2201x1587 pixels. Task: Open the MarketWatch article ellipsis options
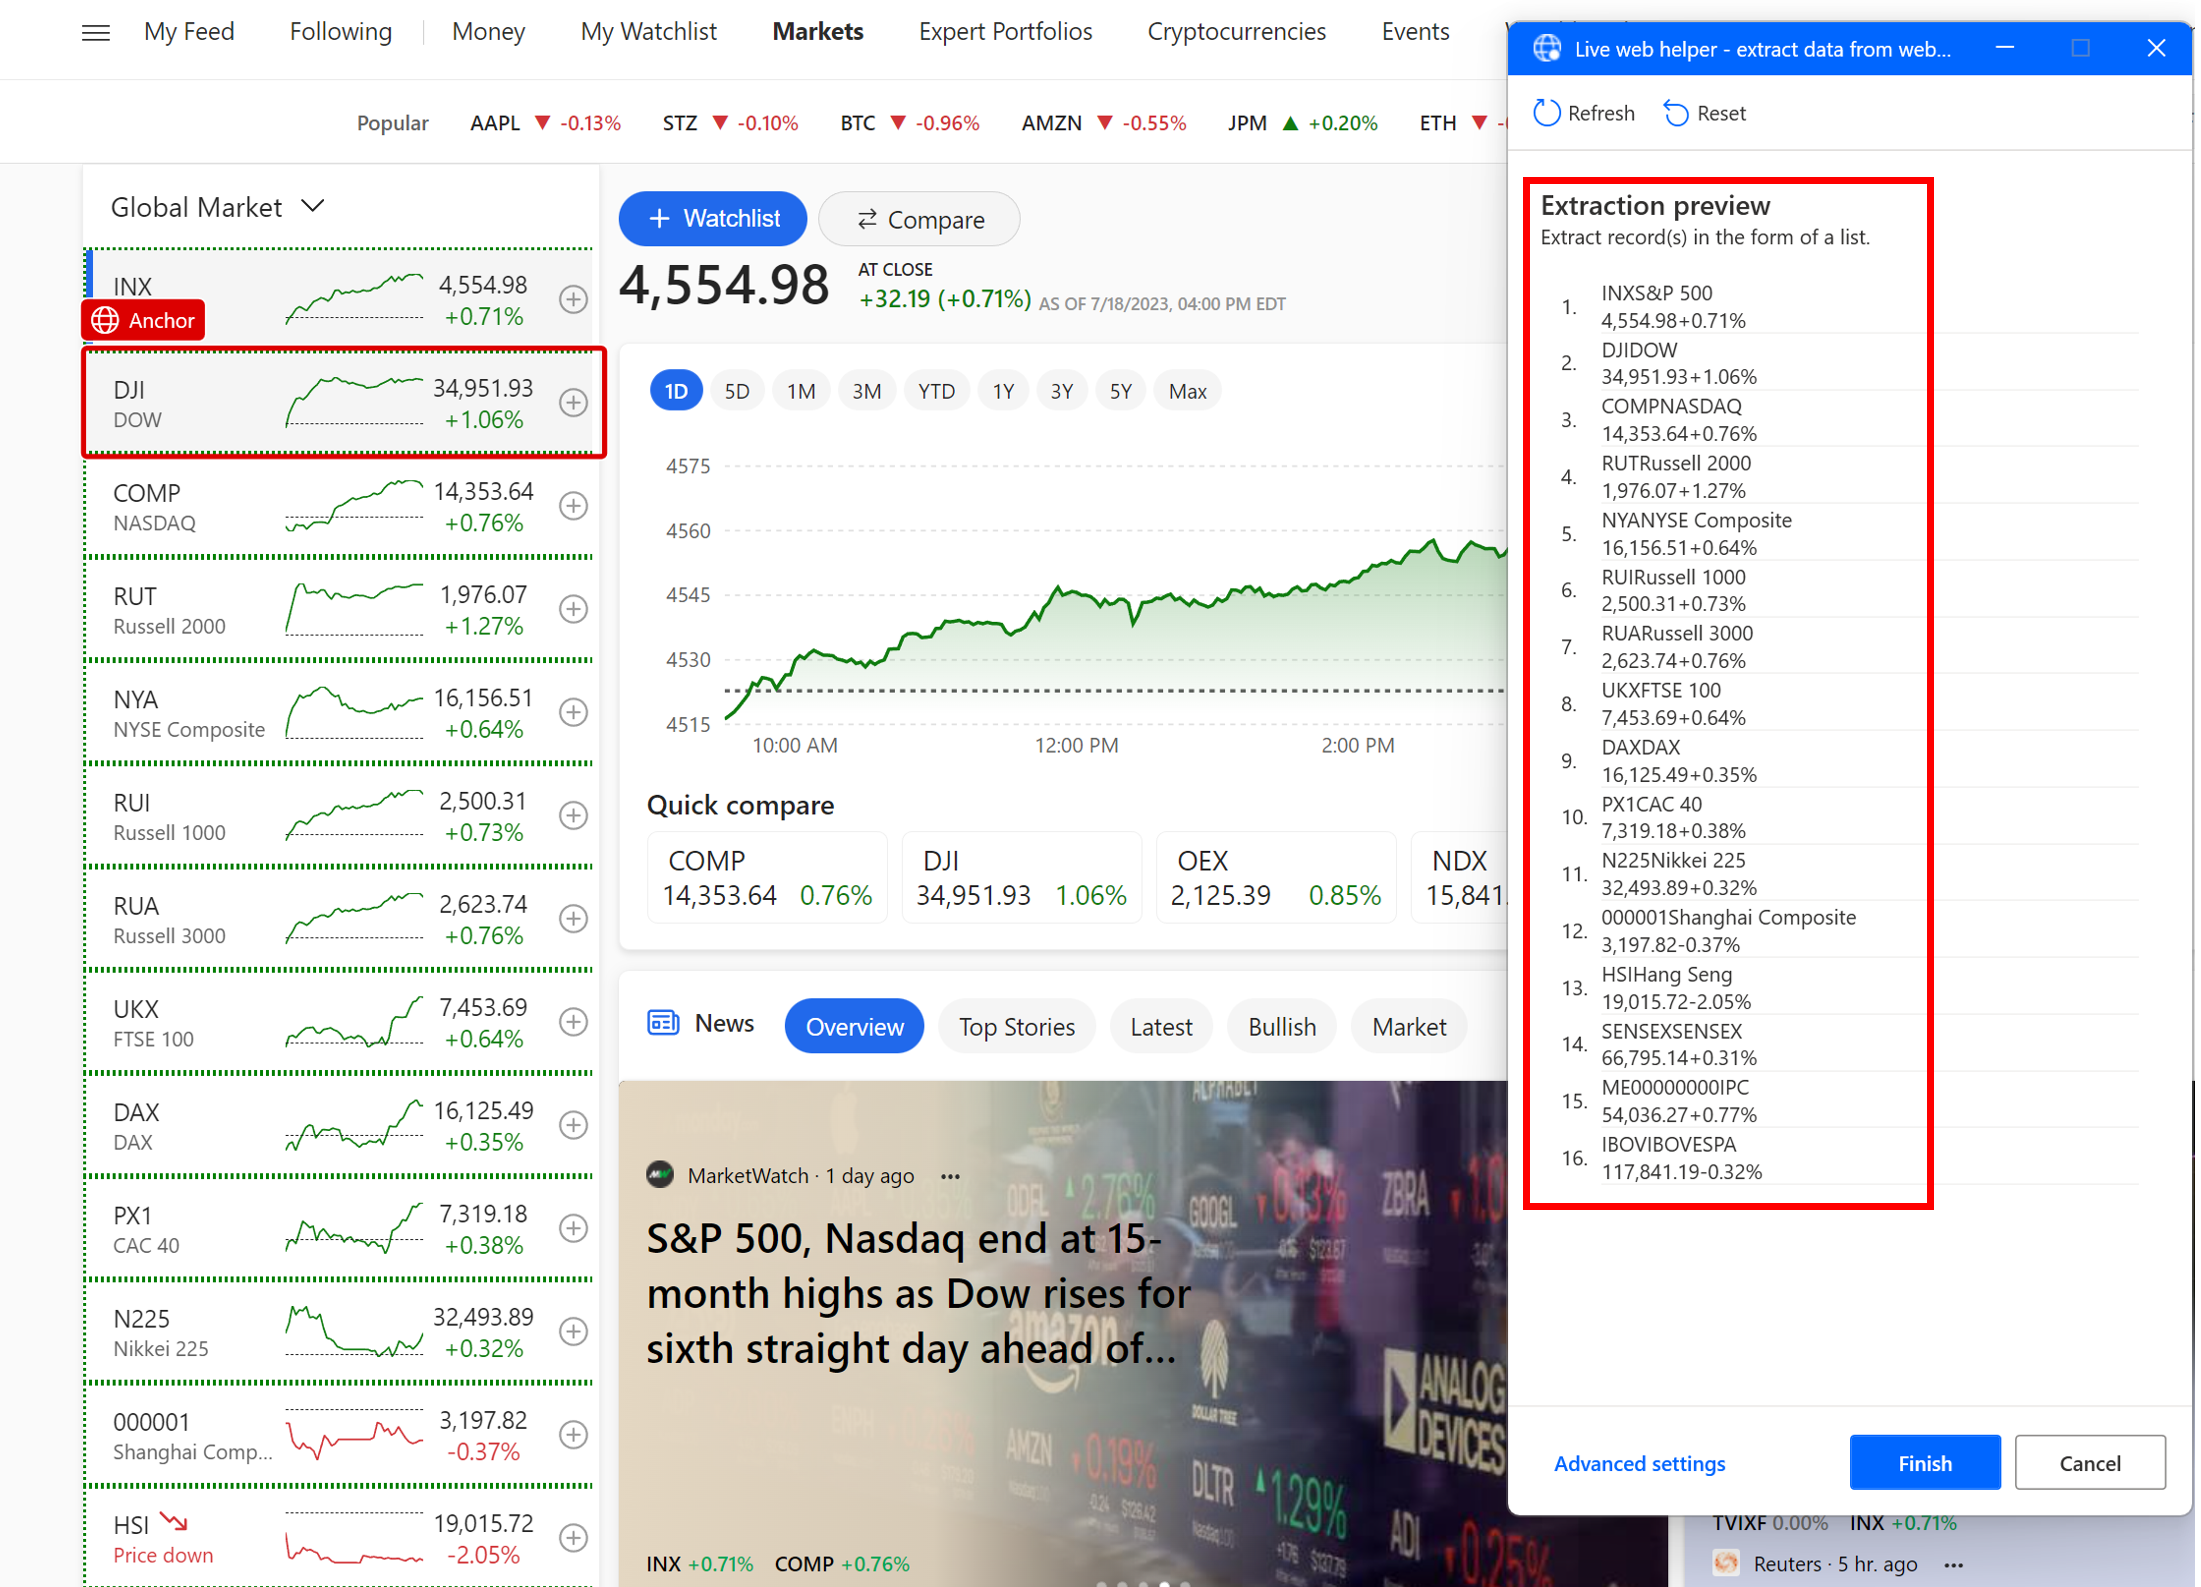tap(950, 1175)
